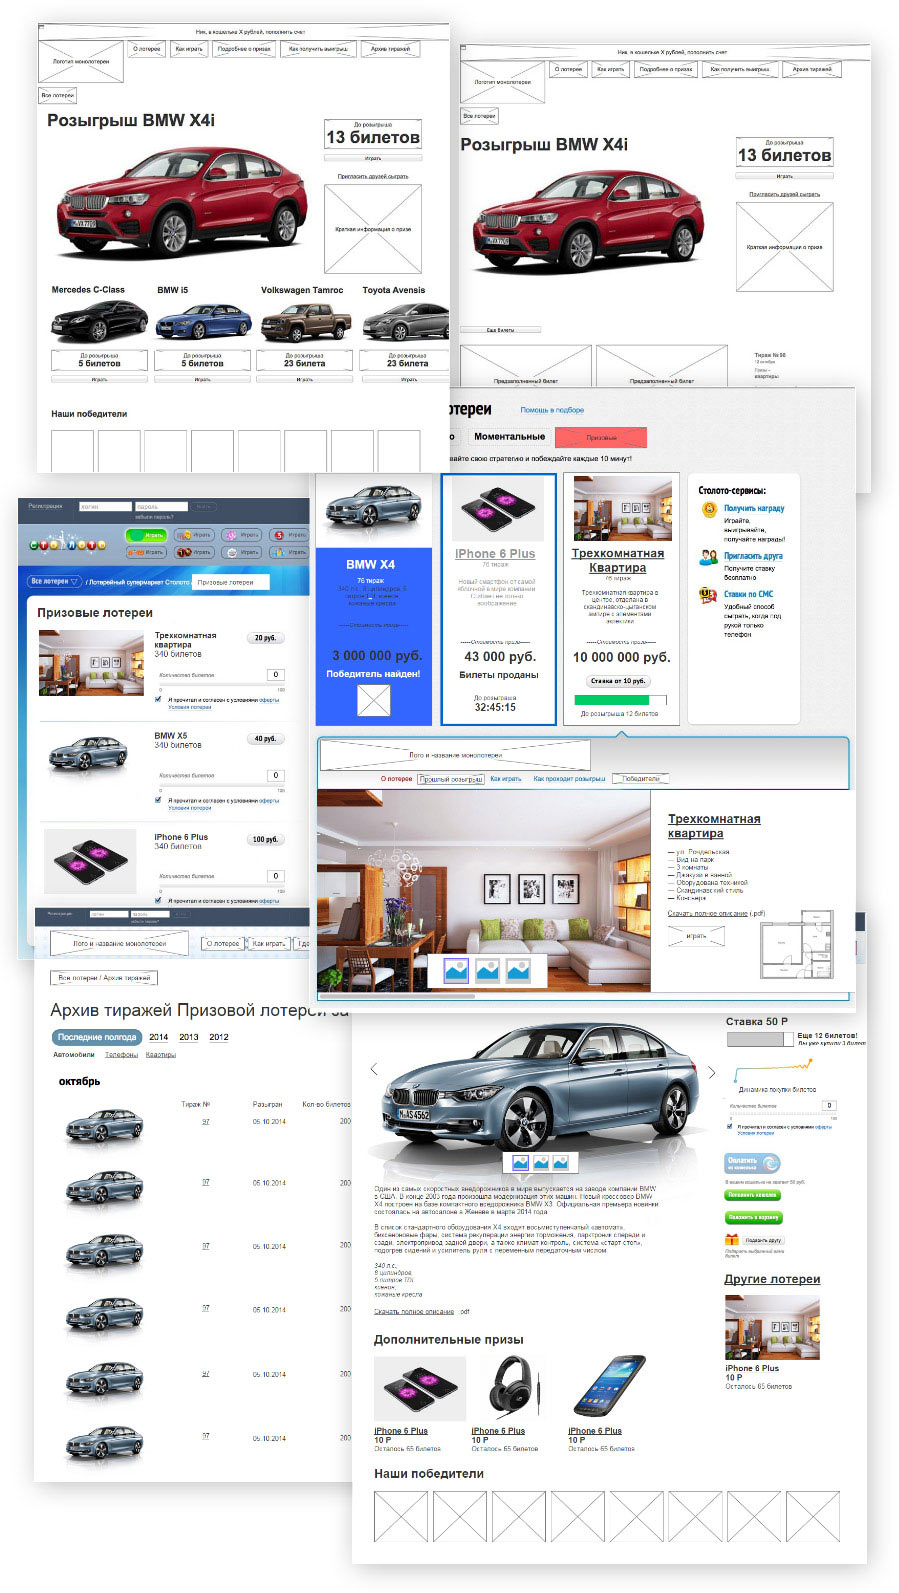Click the Stoloto logo on Призовые лотереи page
This screenshot has width=899, height=1593.
pyautogui.click(x=66, y=543)
